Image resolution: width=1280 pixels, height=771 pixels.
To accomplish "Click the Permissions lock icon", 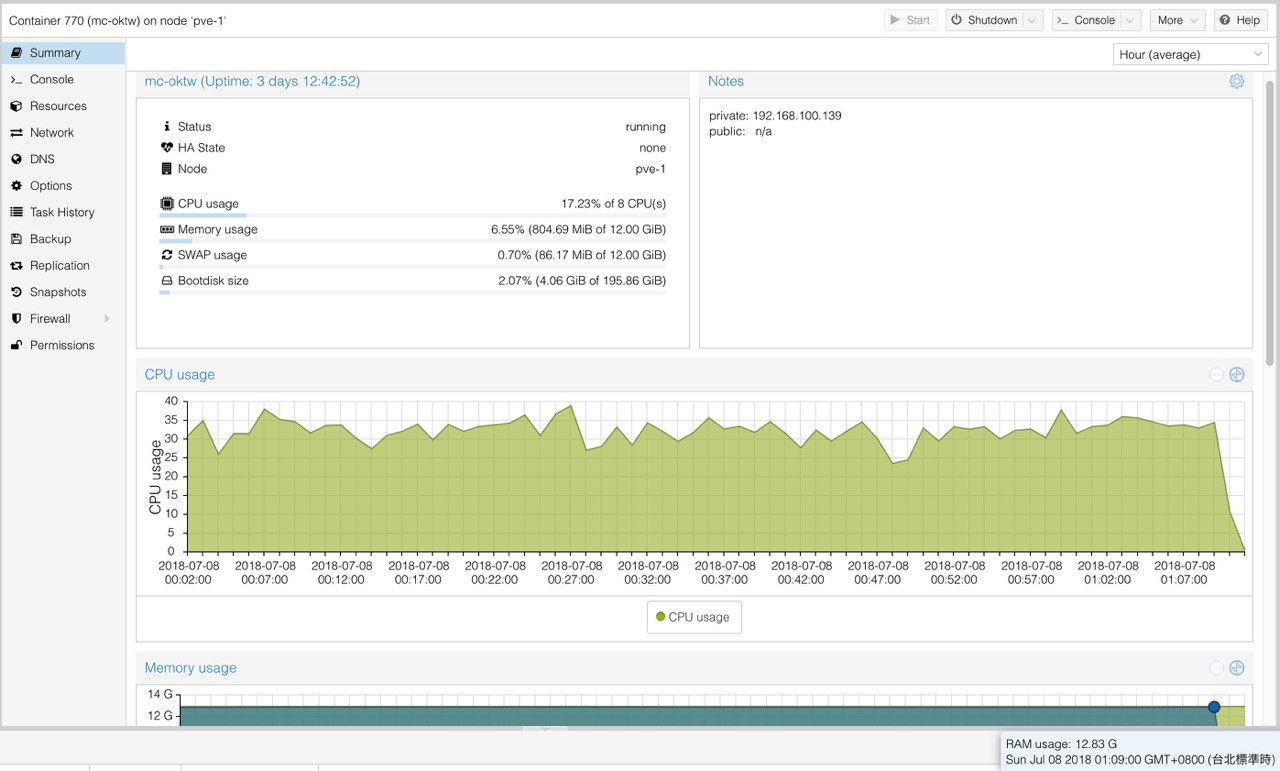I will pos(16,345).
